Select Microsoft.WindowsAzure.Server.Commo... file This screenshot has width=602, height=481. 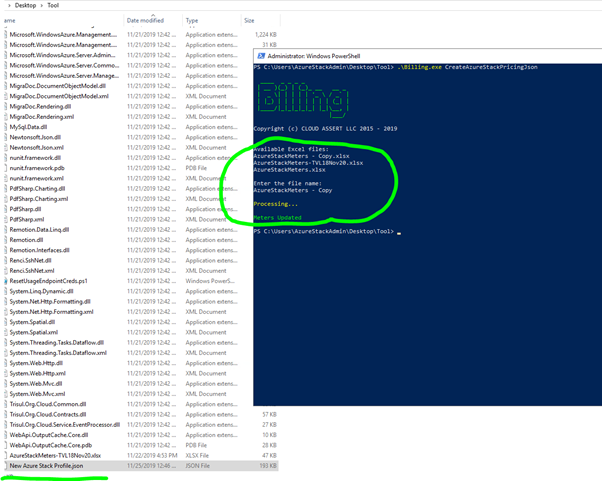(64, 65)
